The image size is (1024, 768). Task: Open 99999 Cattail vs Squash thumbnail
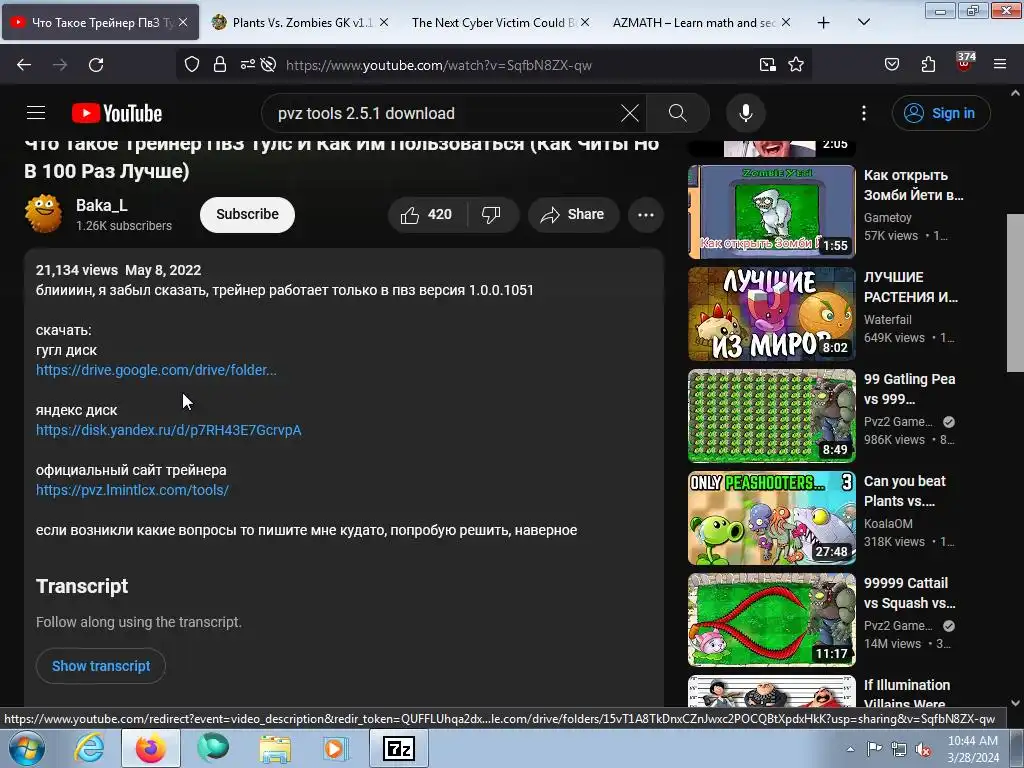point(771,620)
